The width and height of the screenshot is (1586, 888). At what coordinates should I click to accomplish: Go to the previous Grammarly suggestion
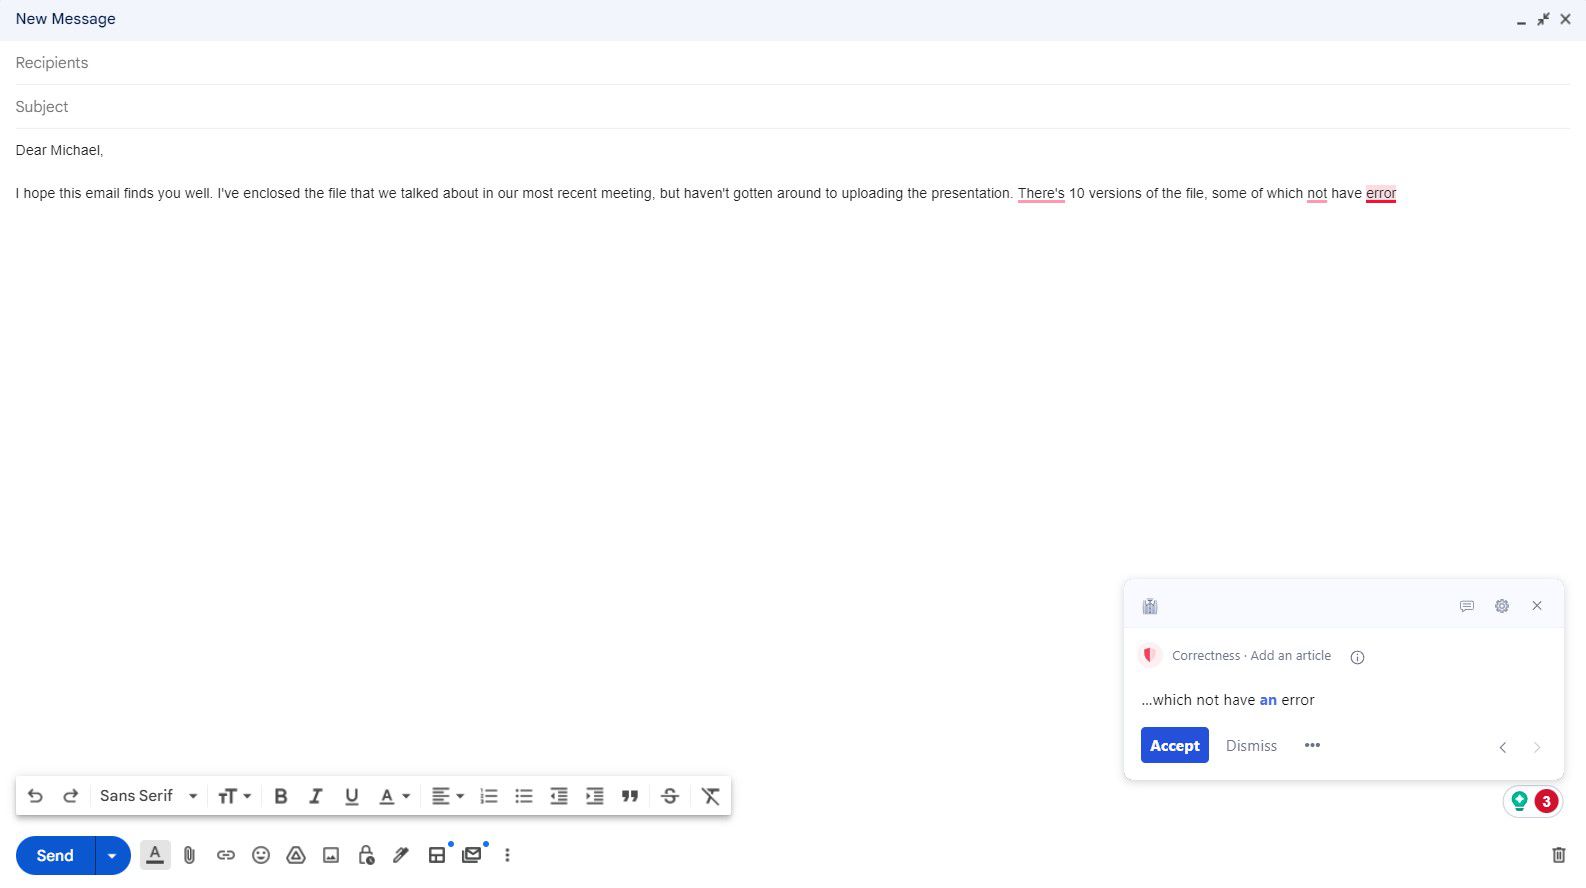click(x=1502, y=747)
